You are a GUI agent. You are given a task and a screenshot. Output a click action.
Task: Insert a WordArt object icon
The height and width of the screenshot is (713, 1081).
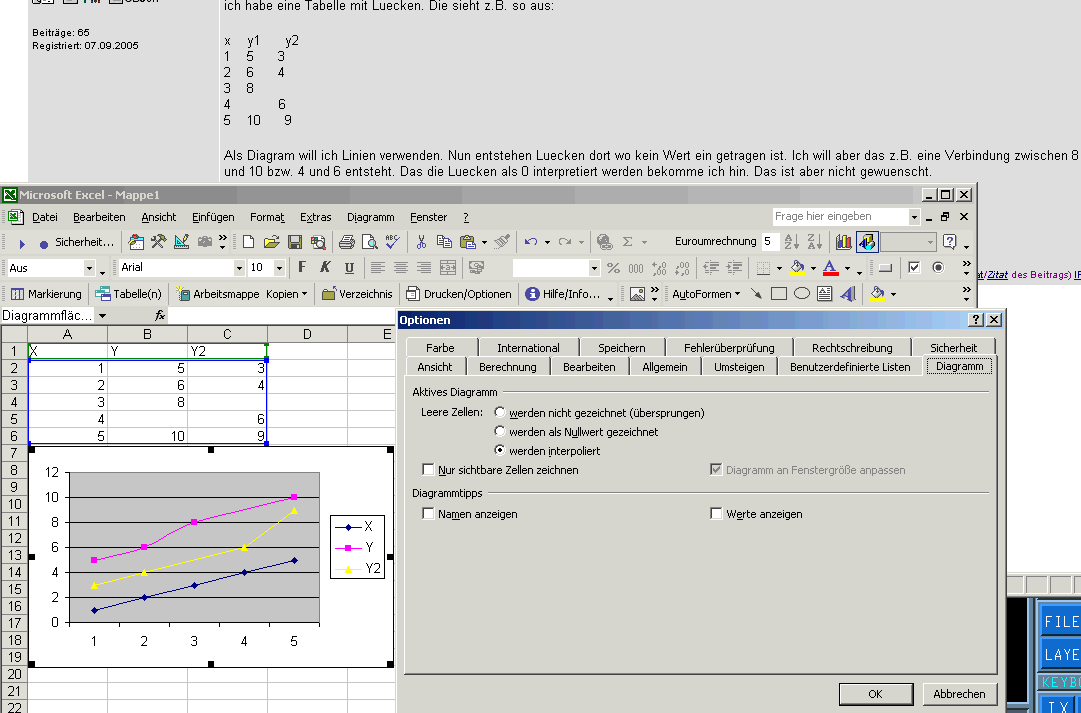click(x=848, y=294)
